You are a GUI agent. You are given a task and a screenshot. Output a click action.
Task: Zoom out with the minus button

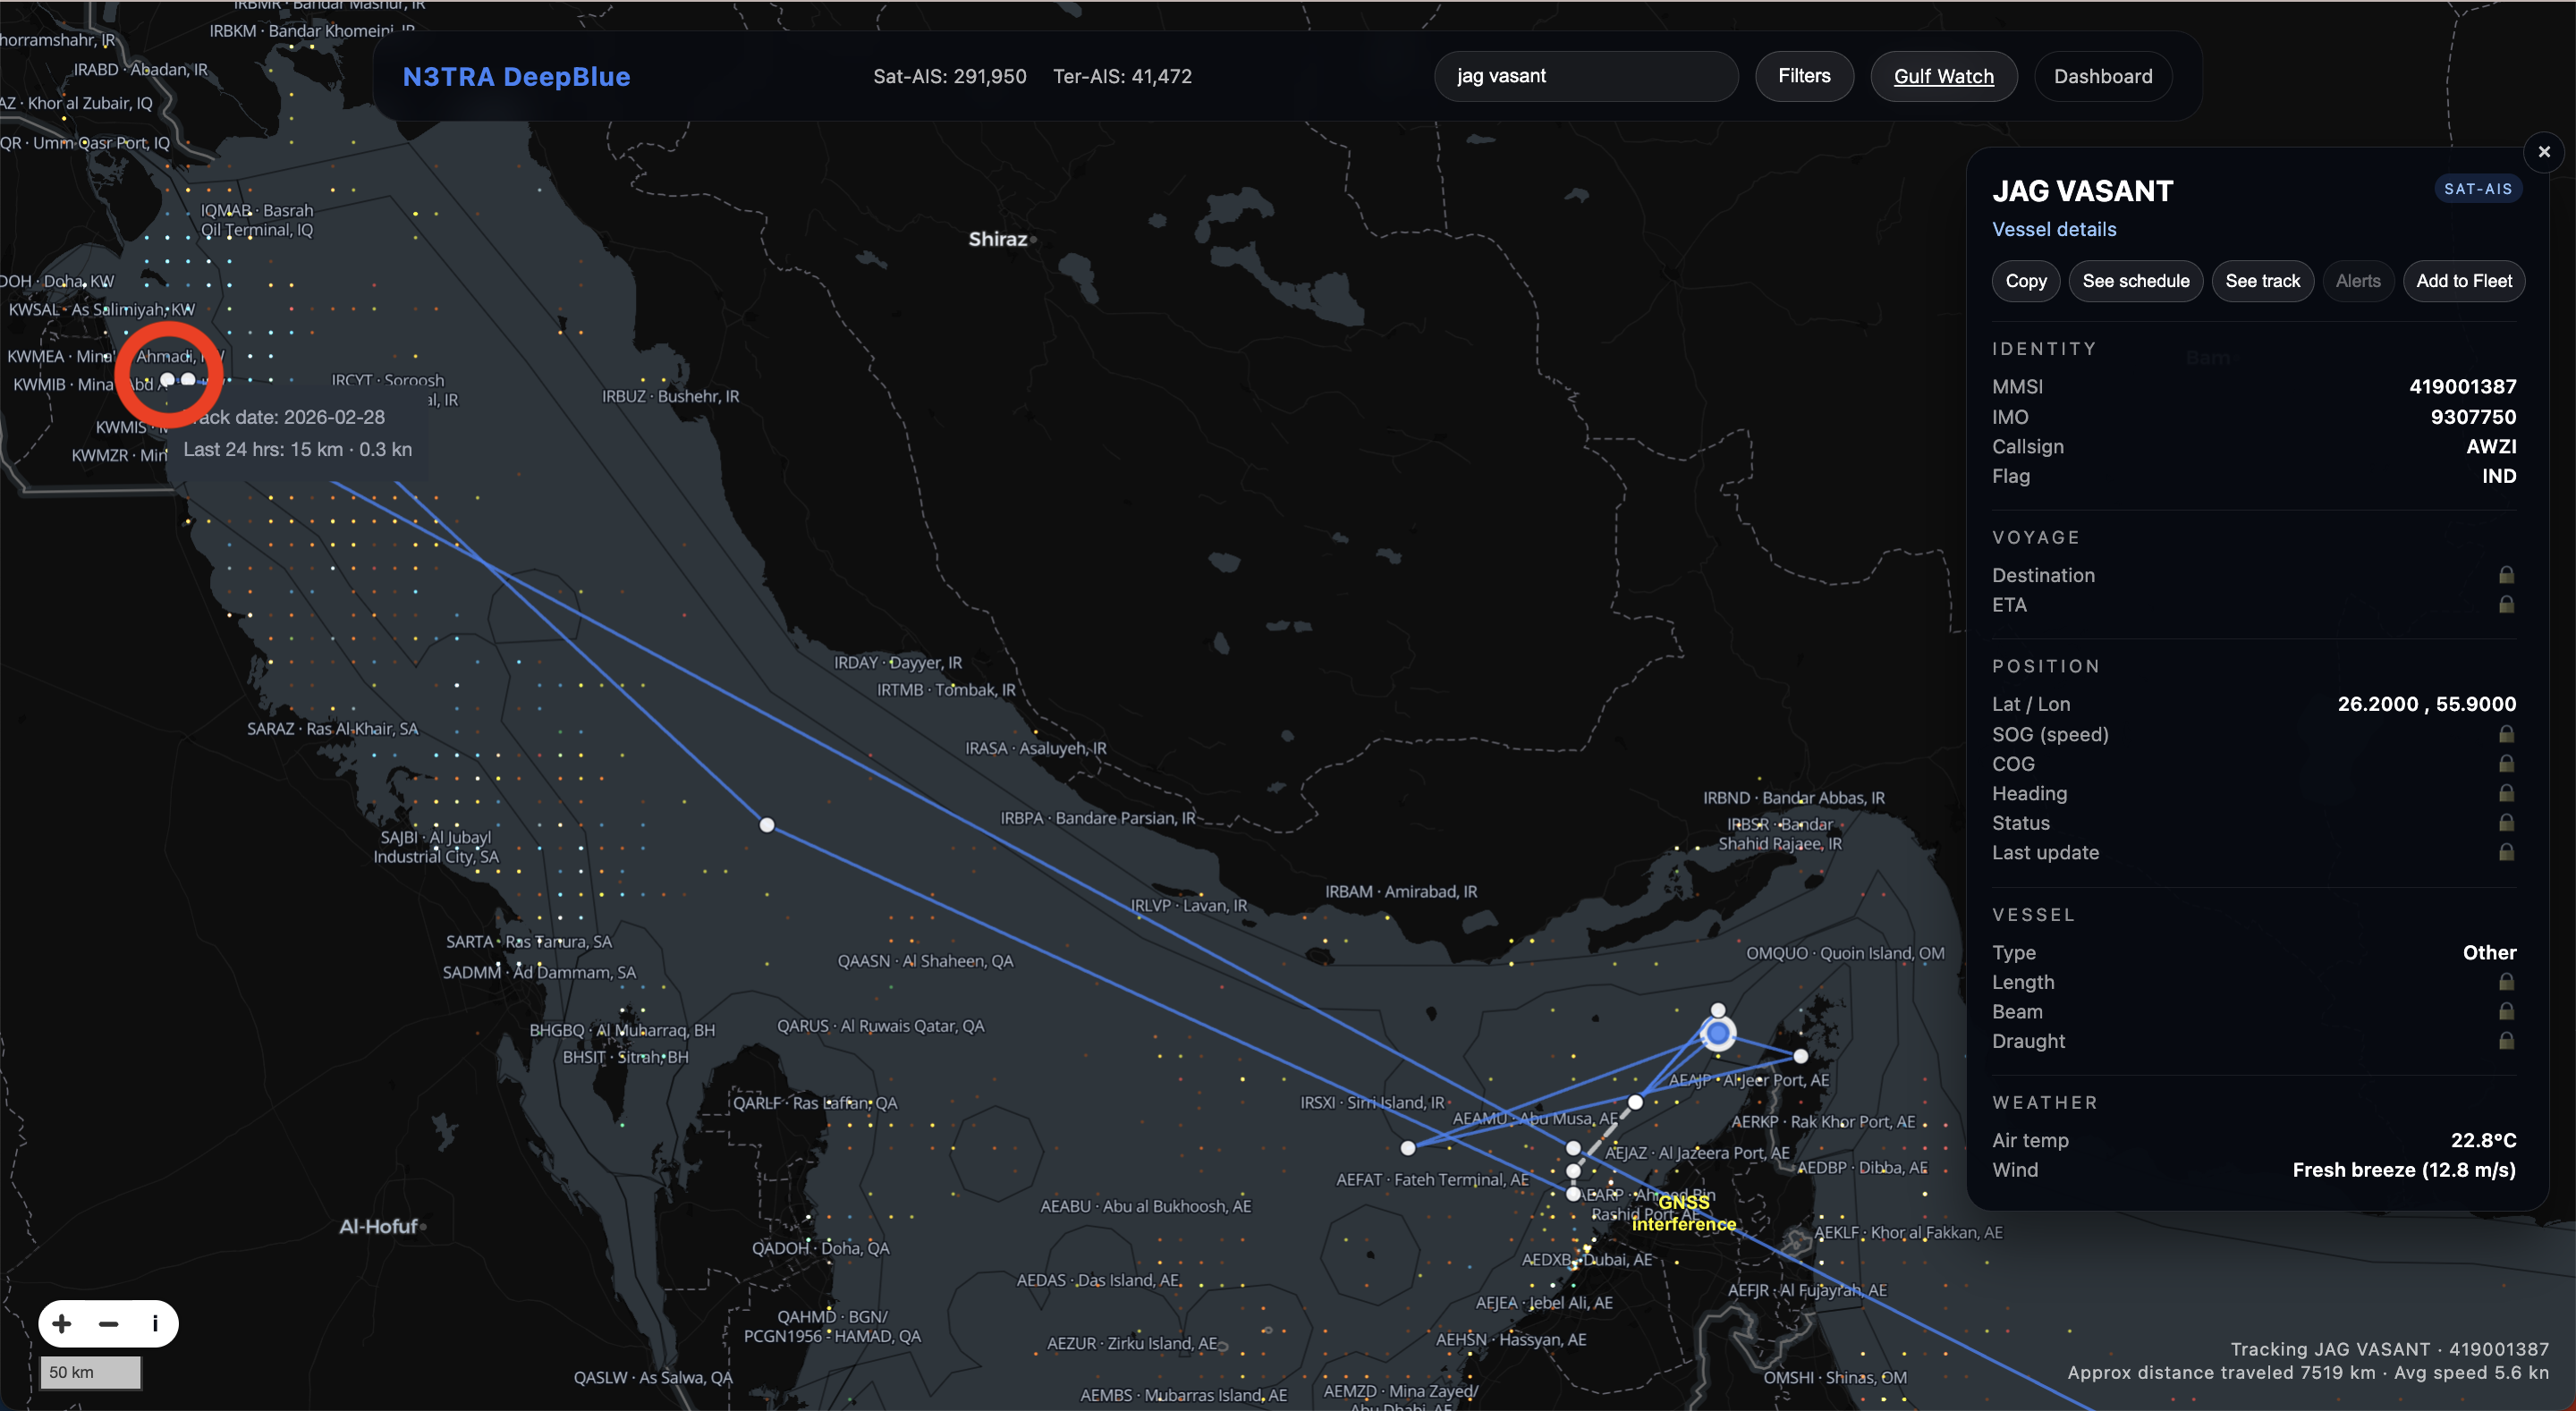point(109,1324)
